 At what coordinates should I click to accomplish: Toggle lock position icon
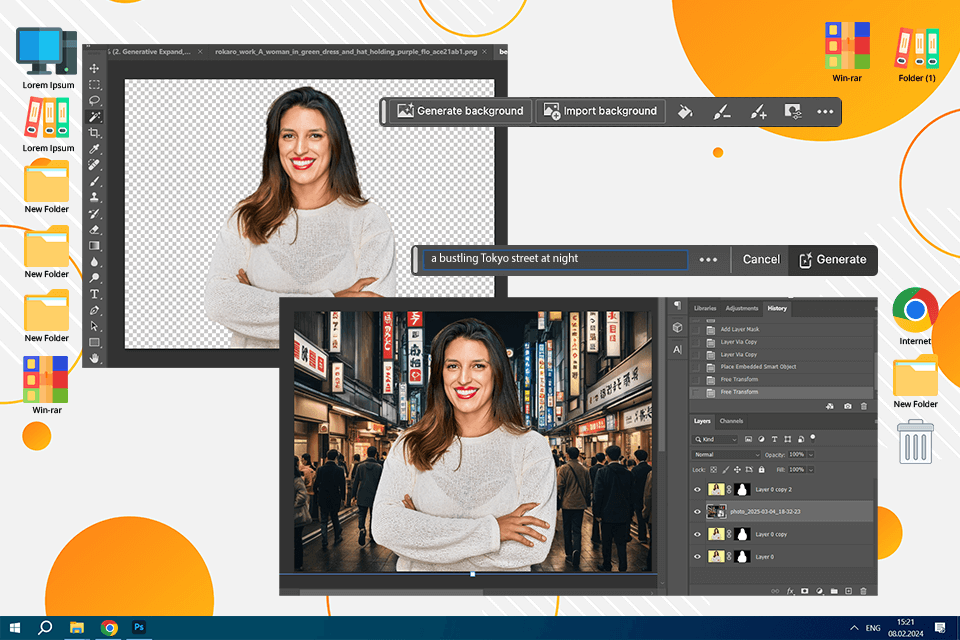[737, 470]
